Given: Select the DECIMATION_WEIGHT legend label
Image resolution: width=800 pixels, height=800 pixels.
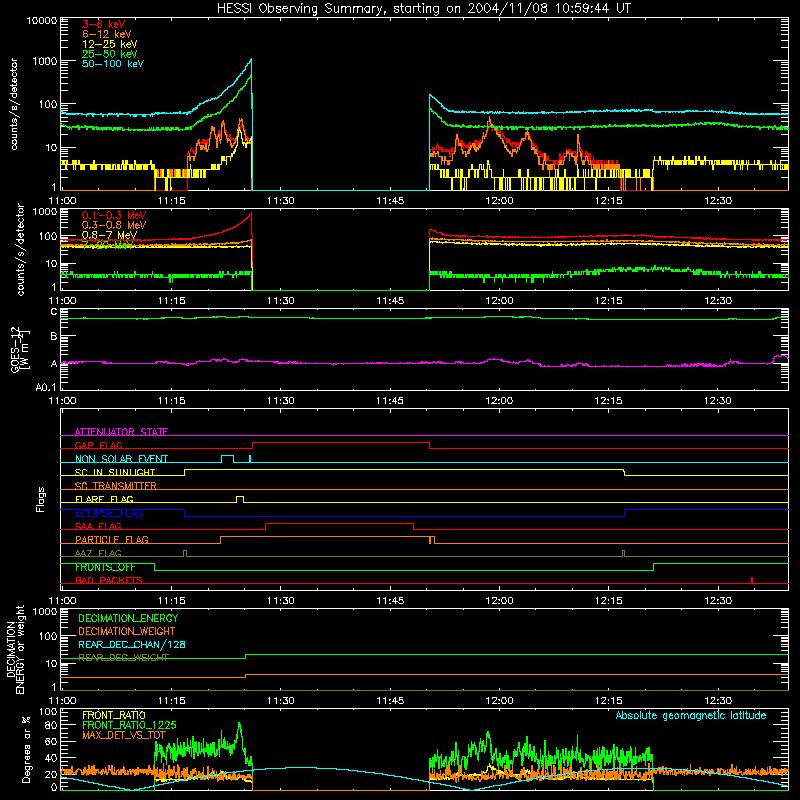Looking at the screenshot, I should tap(127, 631).
